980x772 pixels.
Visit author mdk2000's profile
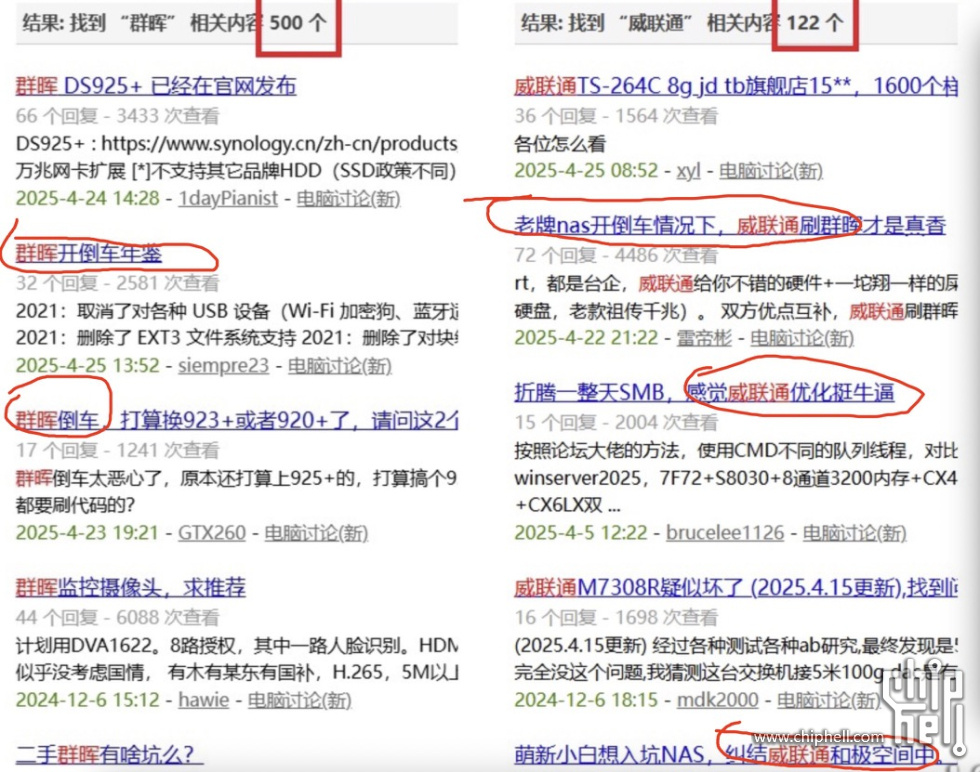click(718, 699)
